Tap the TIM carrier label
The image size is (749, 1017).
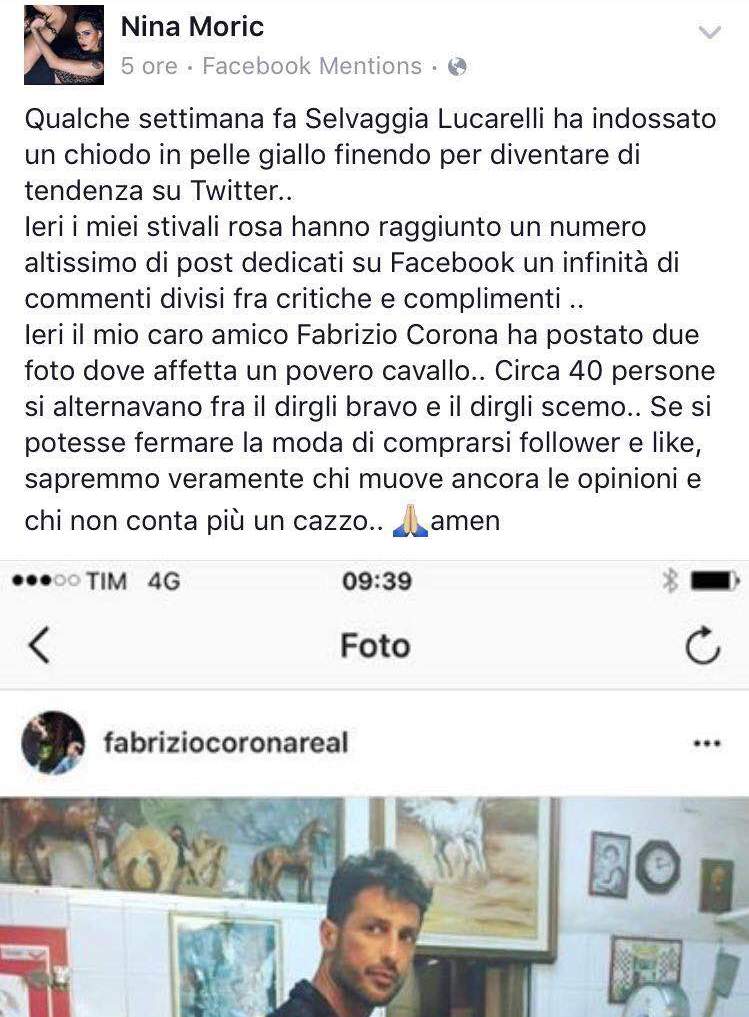106,581
